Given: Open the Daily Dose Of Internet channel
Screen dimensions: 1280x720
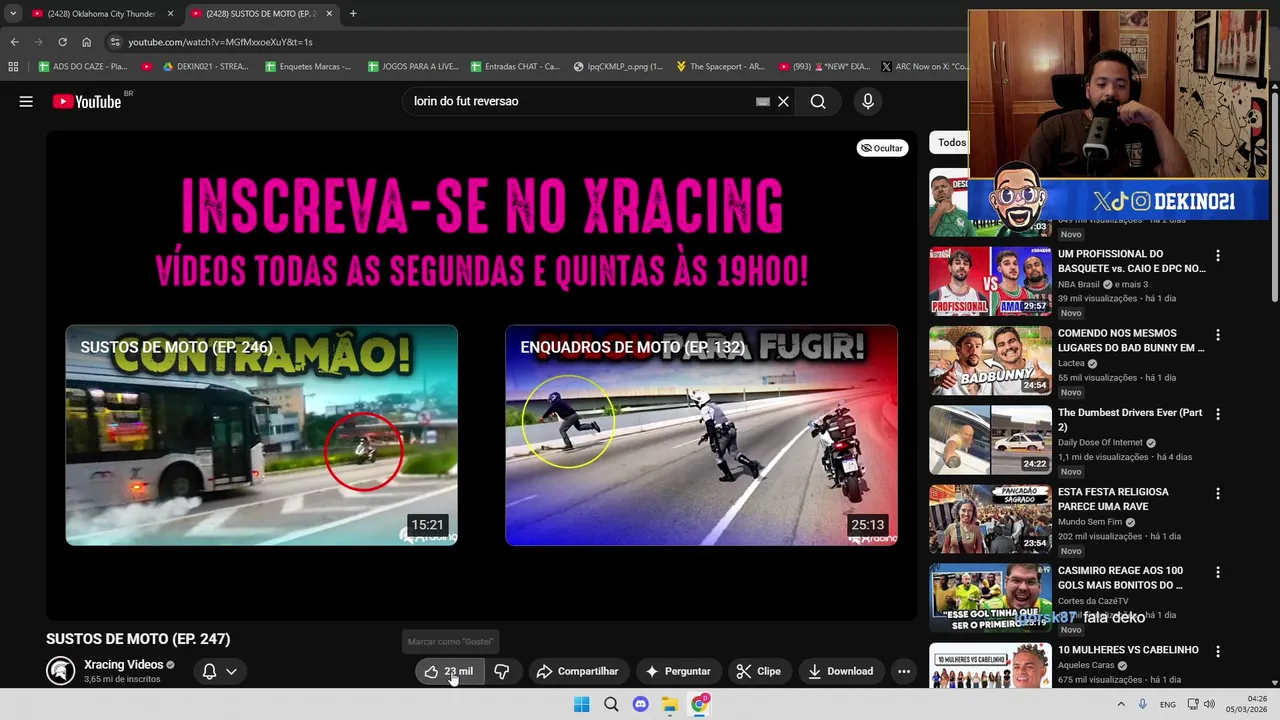Looking at the screenshot, I should pos(1100,442).
